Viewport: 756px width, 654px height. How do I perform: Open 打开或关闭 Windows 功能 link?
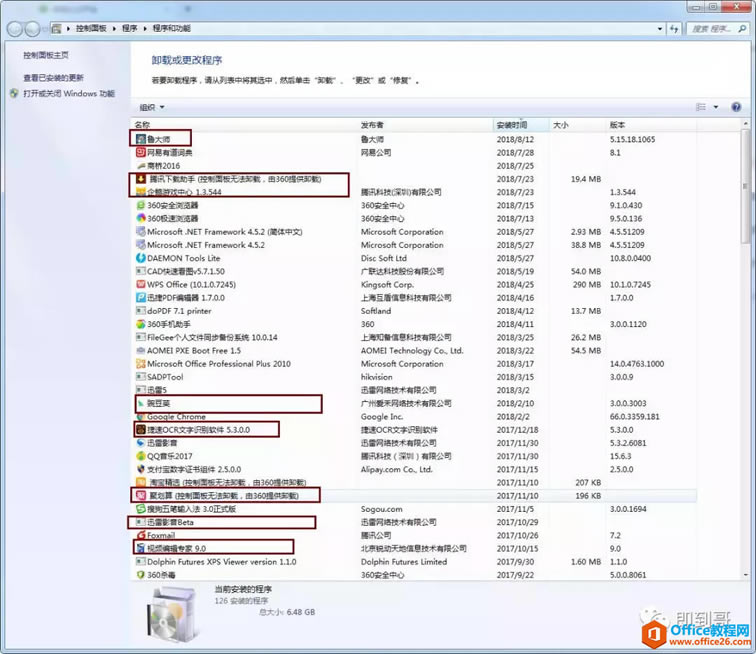click(x=69, y=94)
